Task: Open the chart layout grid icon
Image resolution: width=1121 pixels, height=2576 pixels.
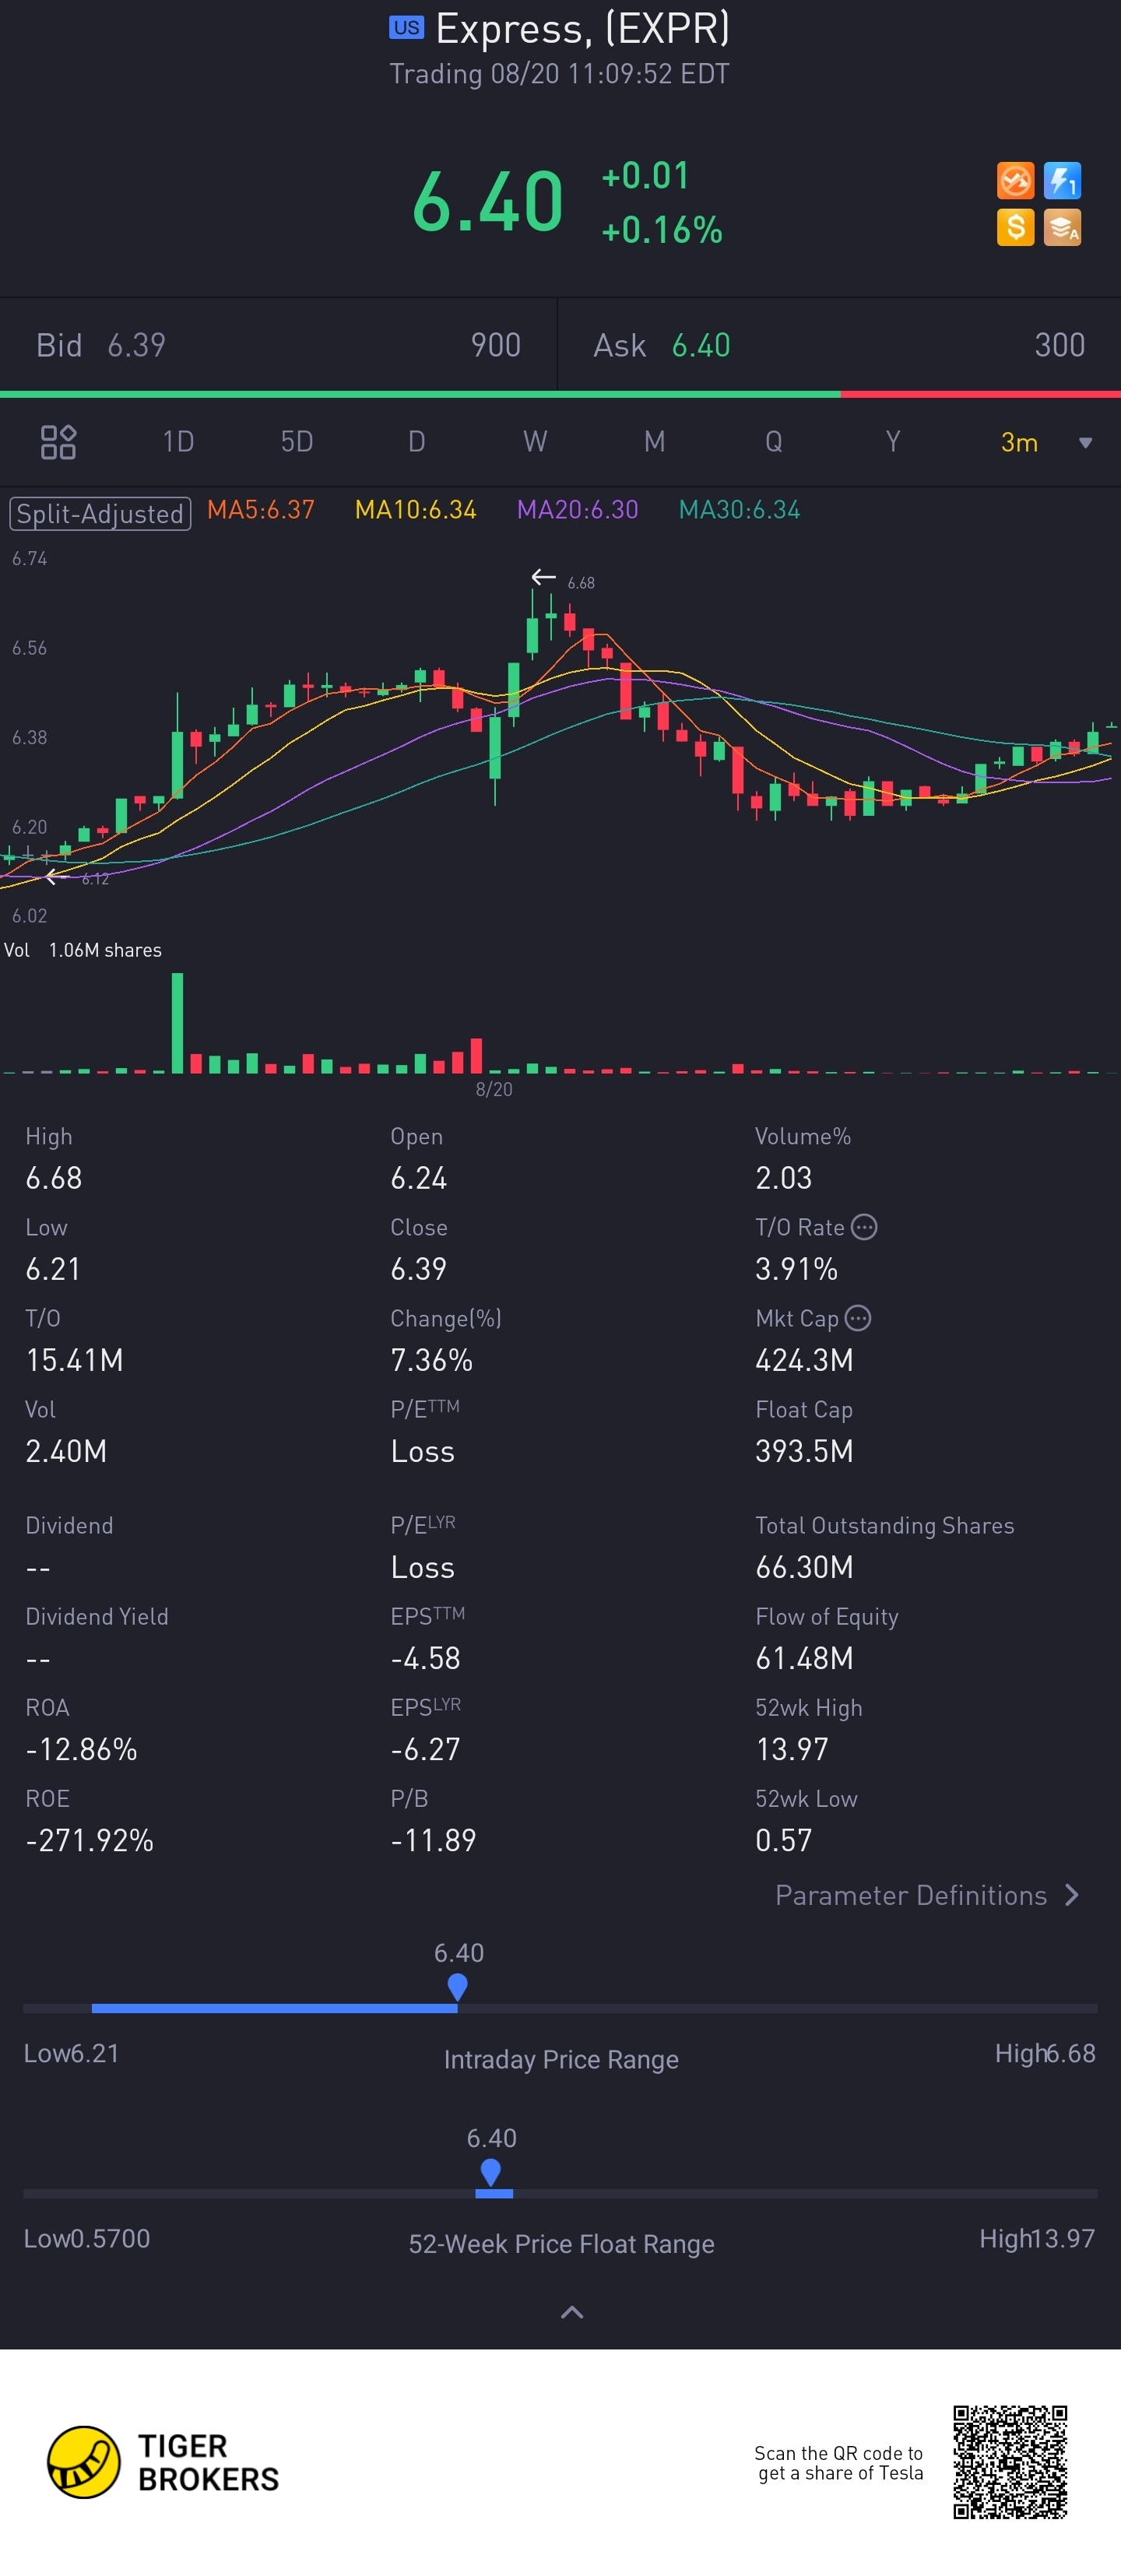Action: tap(58, 441)
